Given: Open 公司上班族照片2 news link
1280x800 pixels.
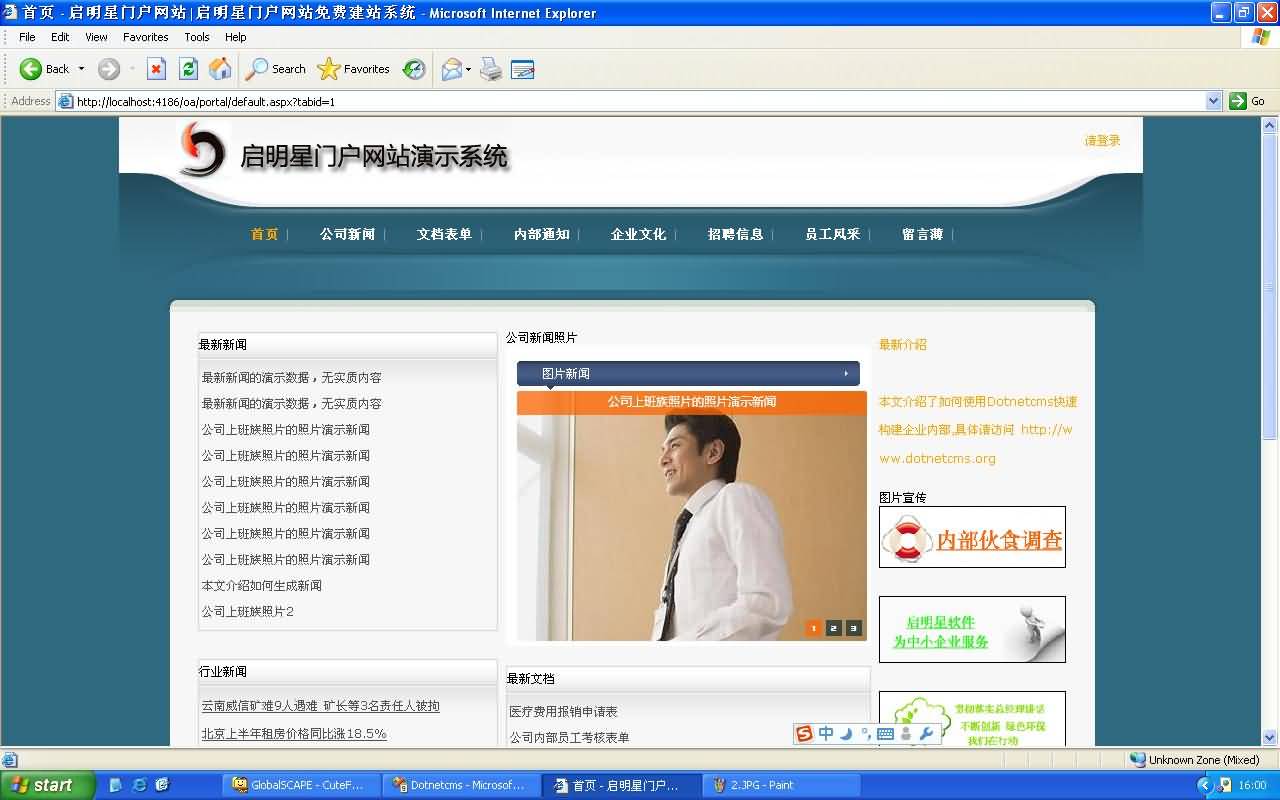Looking at the screenshot, I should click(x=248, y=612).
